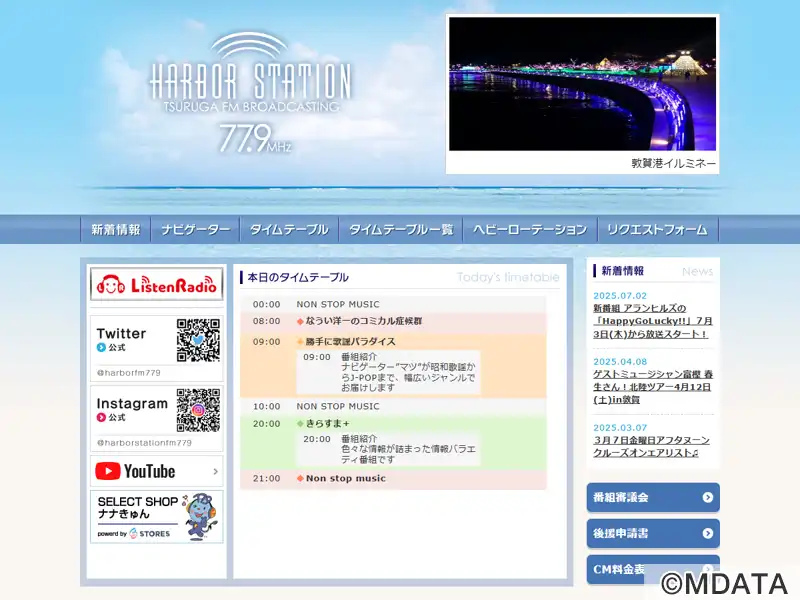Click the ListenRadio banner
This screenshot has width=800, height=600.
pyautogui.click(x=157, y=284)
